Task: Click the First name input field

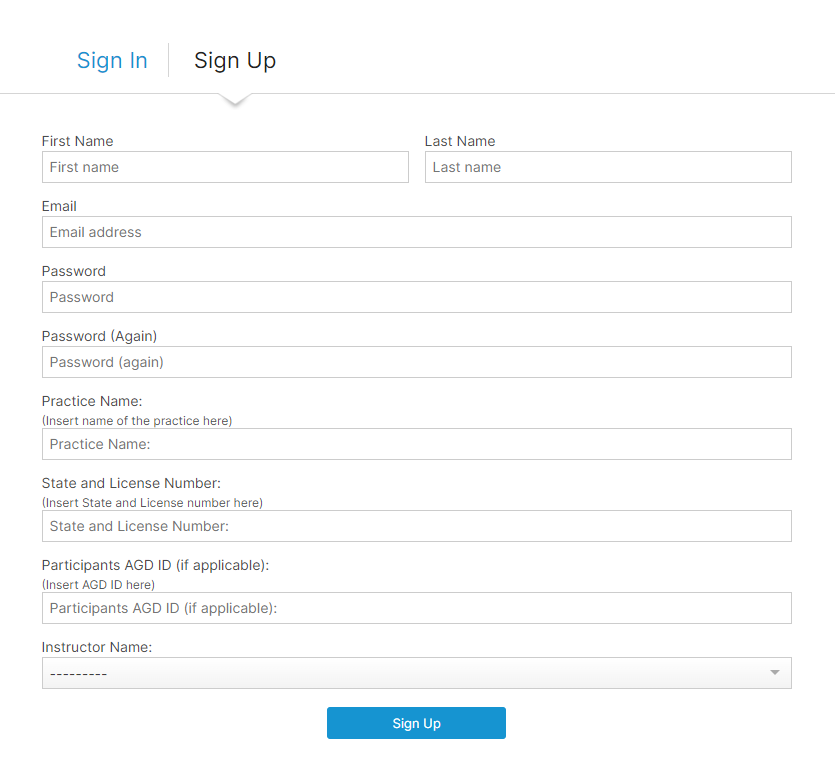Action: coord(225,167)
